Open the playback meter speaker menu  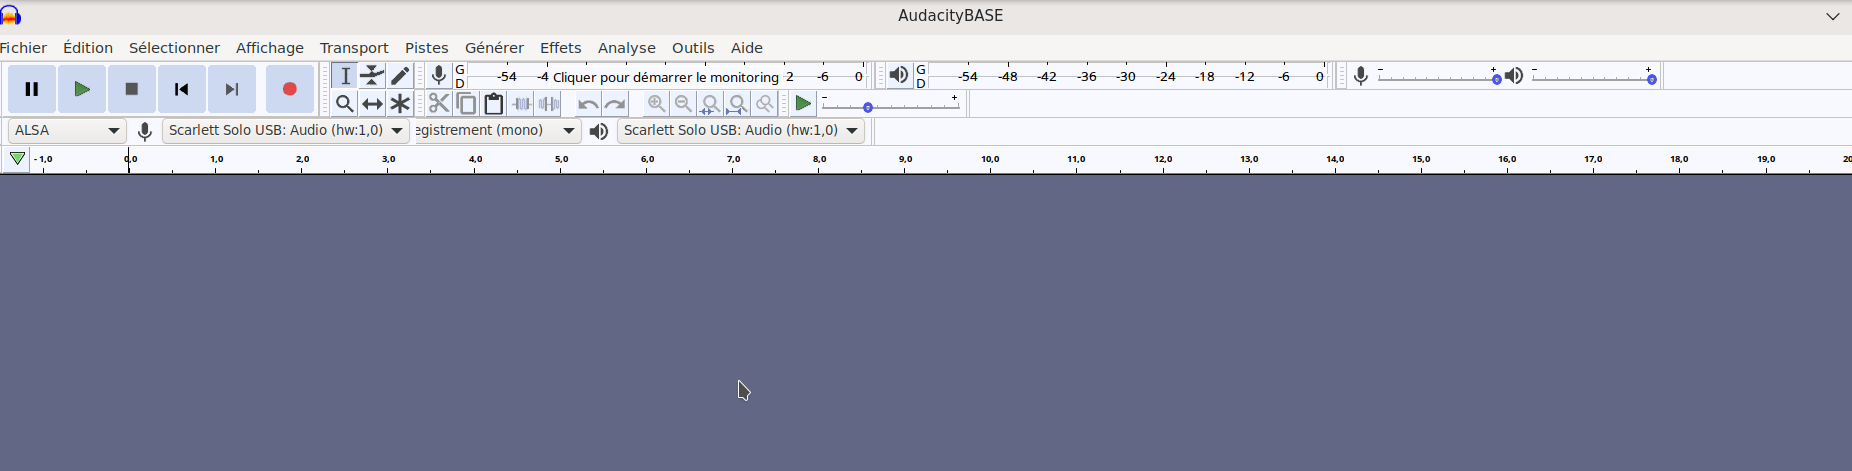pos(899,76)
